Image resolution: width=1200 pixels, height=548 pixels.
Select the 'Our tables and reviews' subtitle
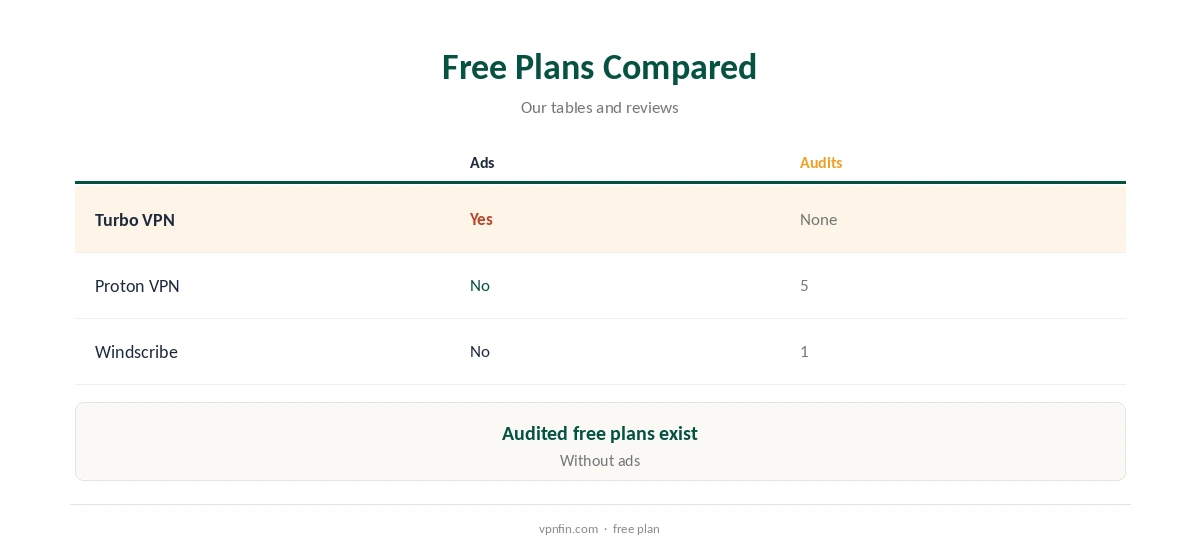(x=599, y=108)
